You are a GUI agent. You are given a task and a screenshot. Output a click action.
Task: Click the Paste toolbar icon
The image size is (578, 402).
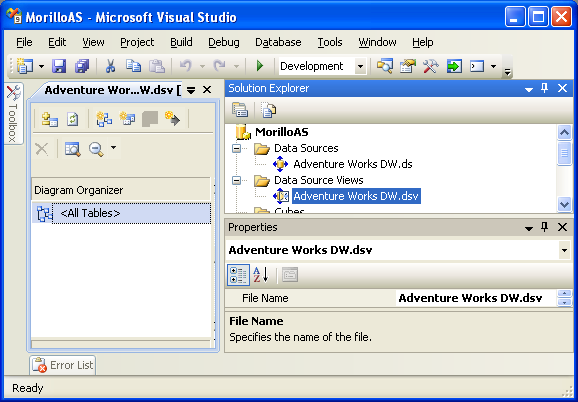(156, 66)
